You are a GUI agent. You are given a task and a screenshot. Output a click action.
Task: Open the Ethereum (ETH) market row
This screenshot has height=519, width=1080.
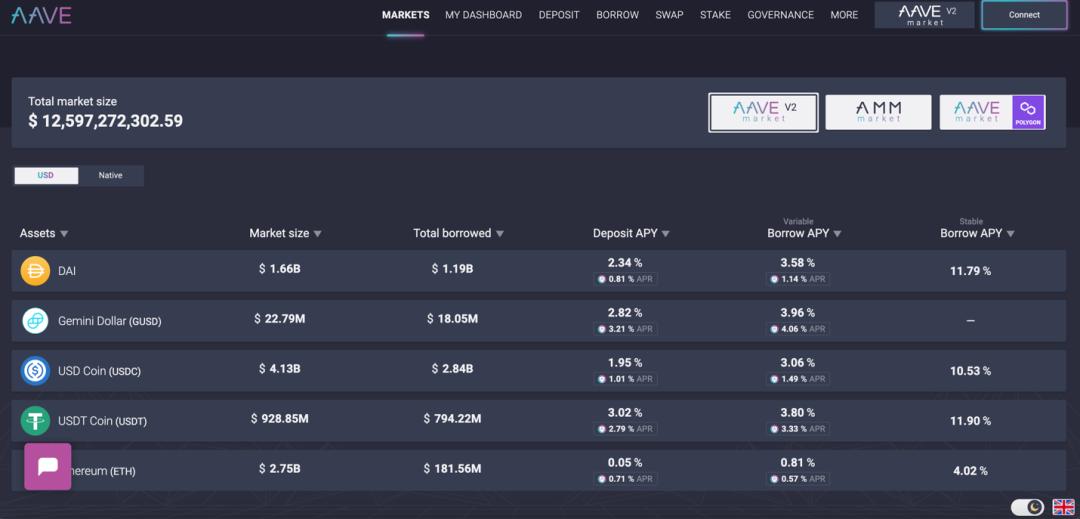539,470
